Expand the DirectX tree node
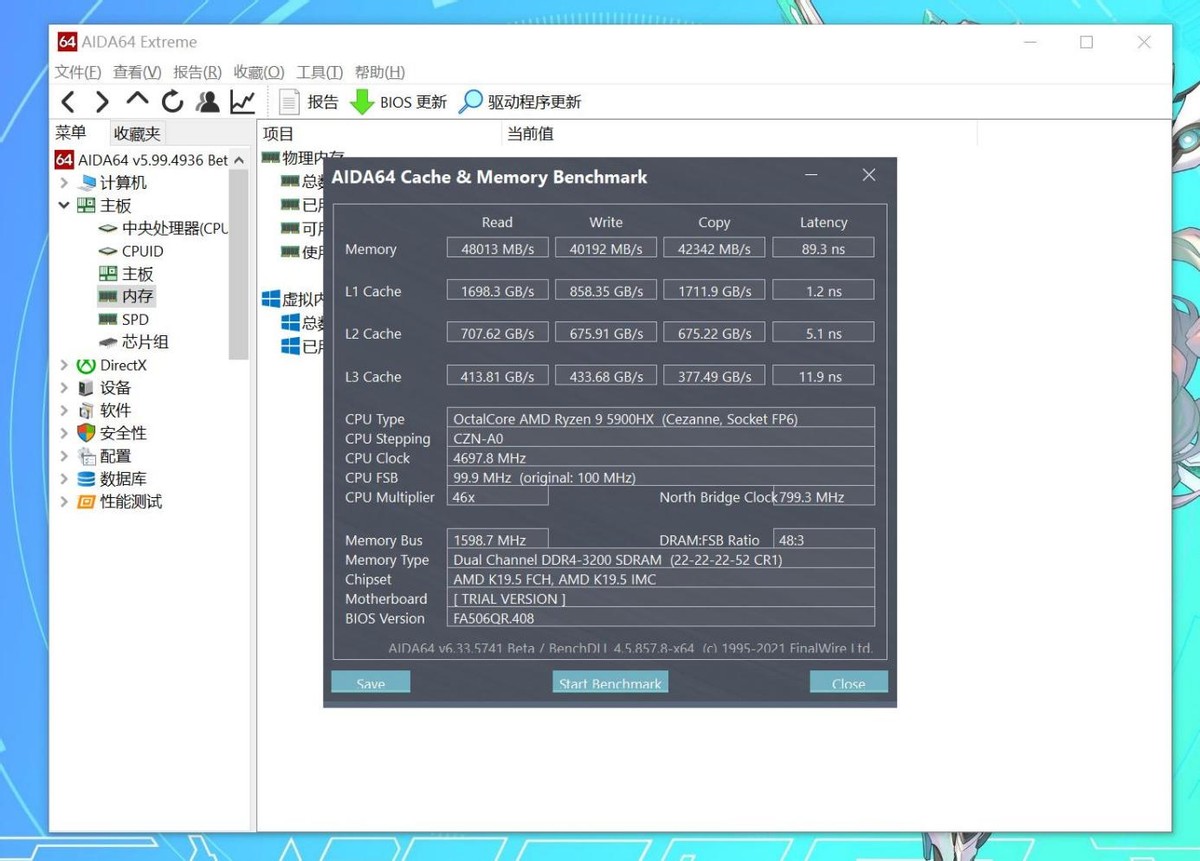The height and width of the screenshot is (861, 1200). point(64,365)
